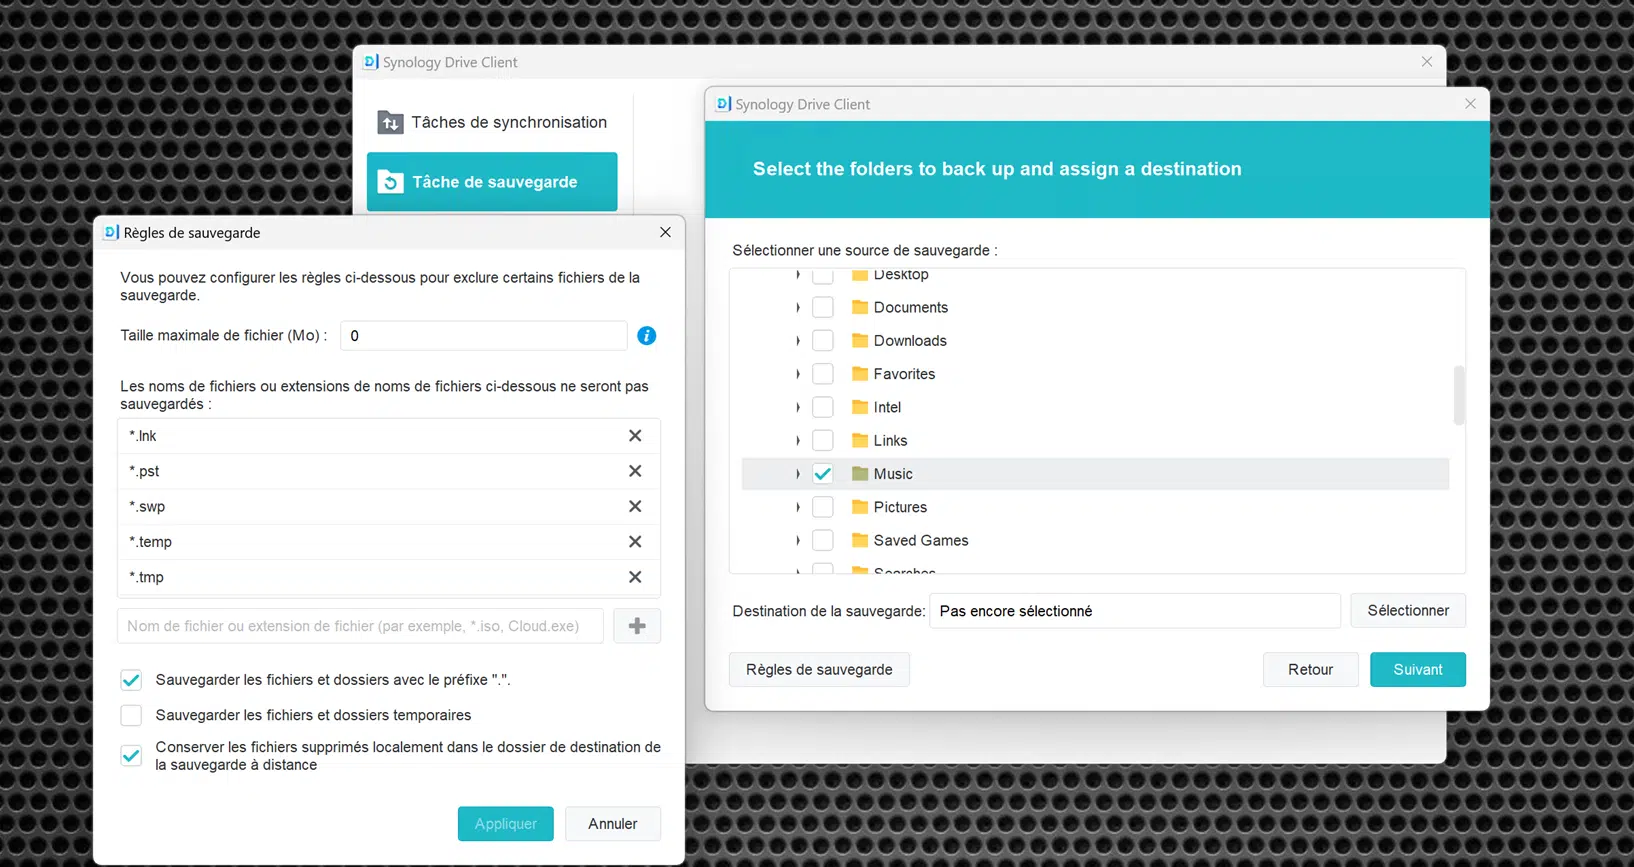
Task: Go back with the Retour button
Action: pos(1311,670)
